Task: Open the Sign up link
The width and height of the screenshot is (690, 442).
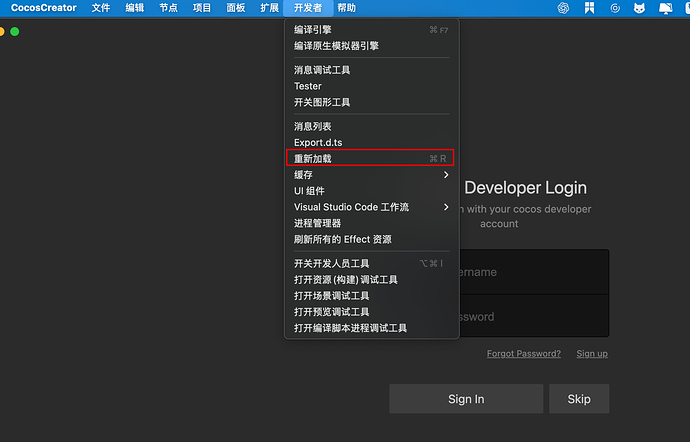Action: 592,354
